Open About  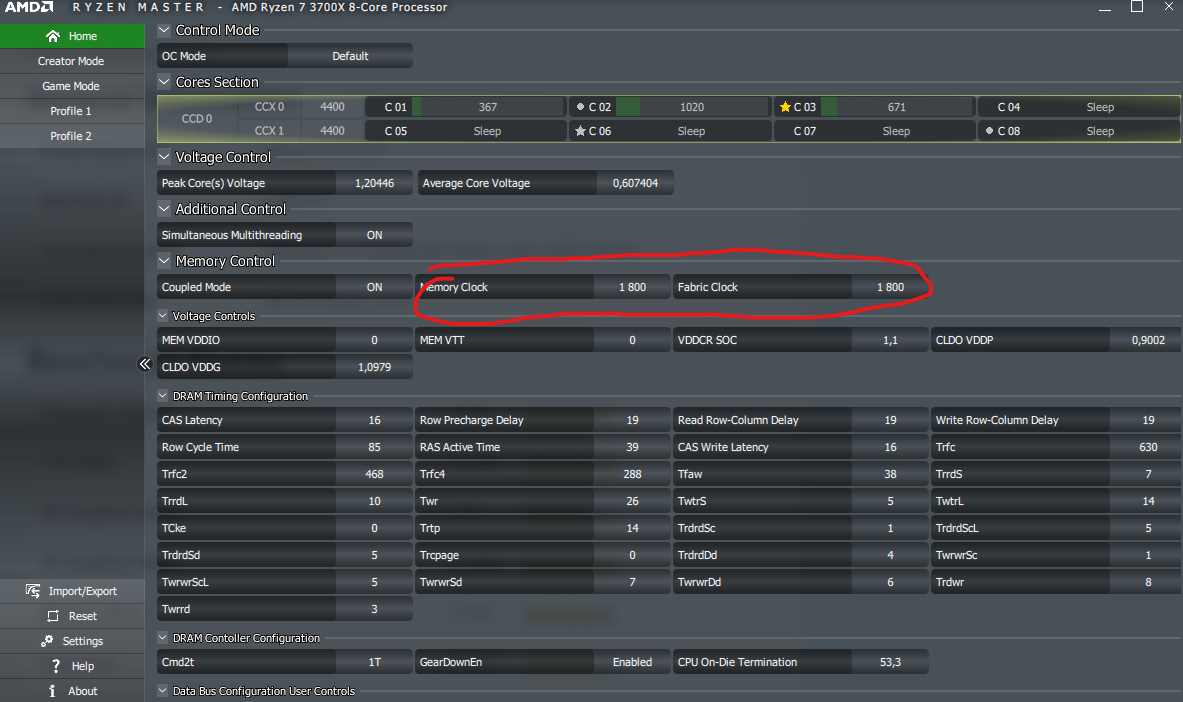click(x=72, y=691)
